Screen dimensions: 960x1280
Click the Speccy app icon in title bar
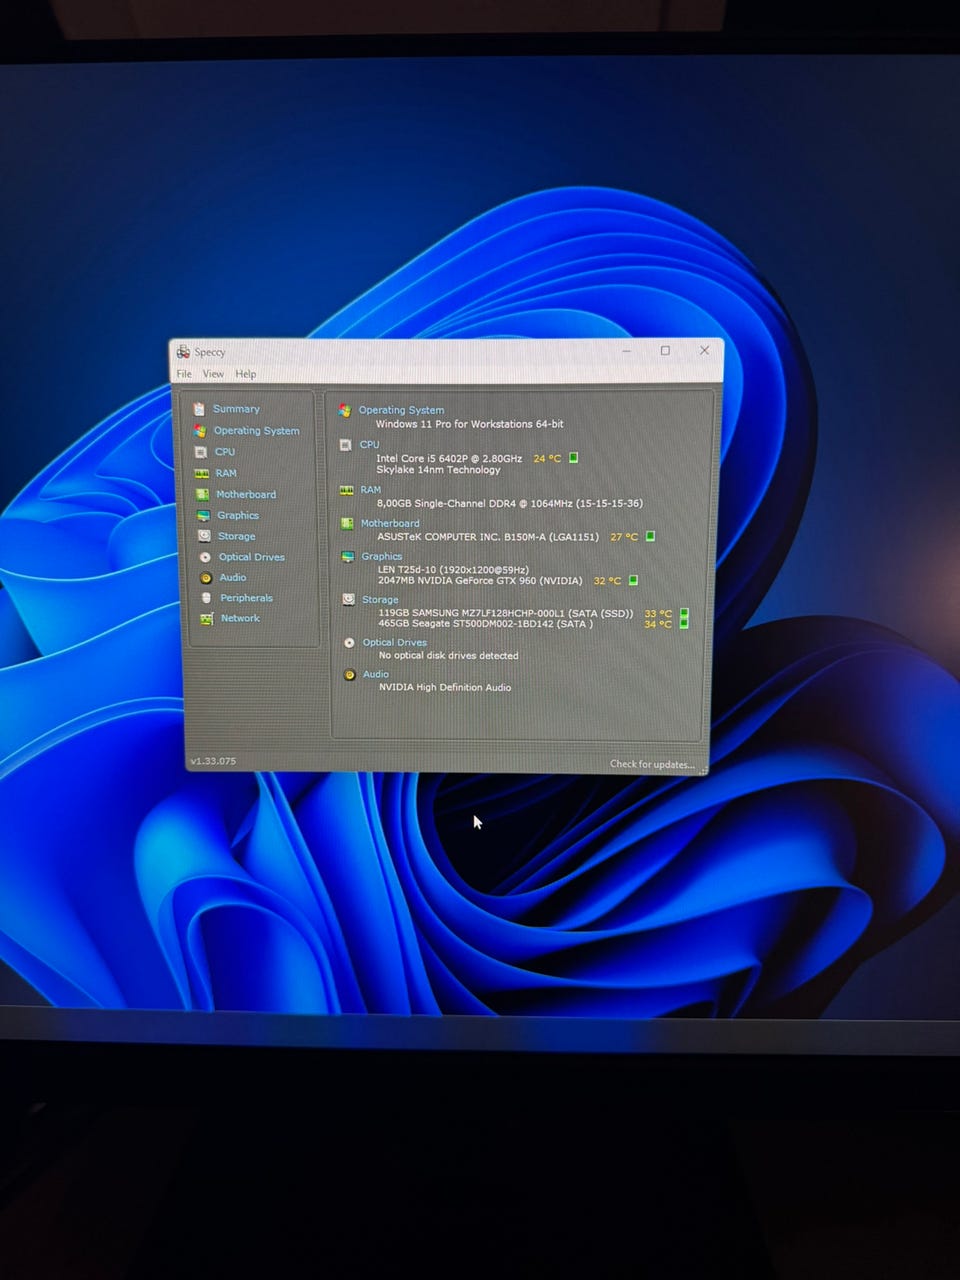[x=183, y=352]
